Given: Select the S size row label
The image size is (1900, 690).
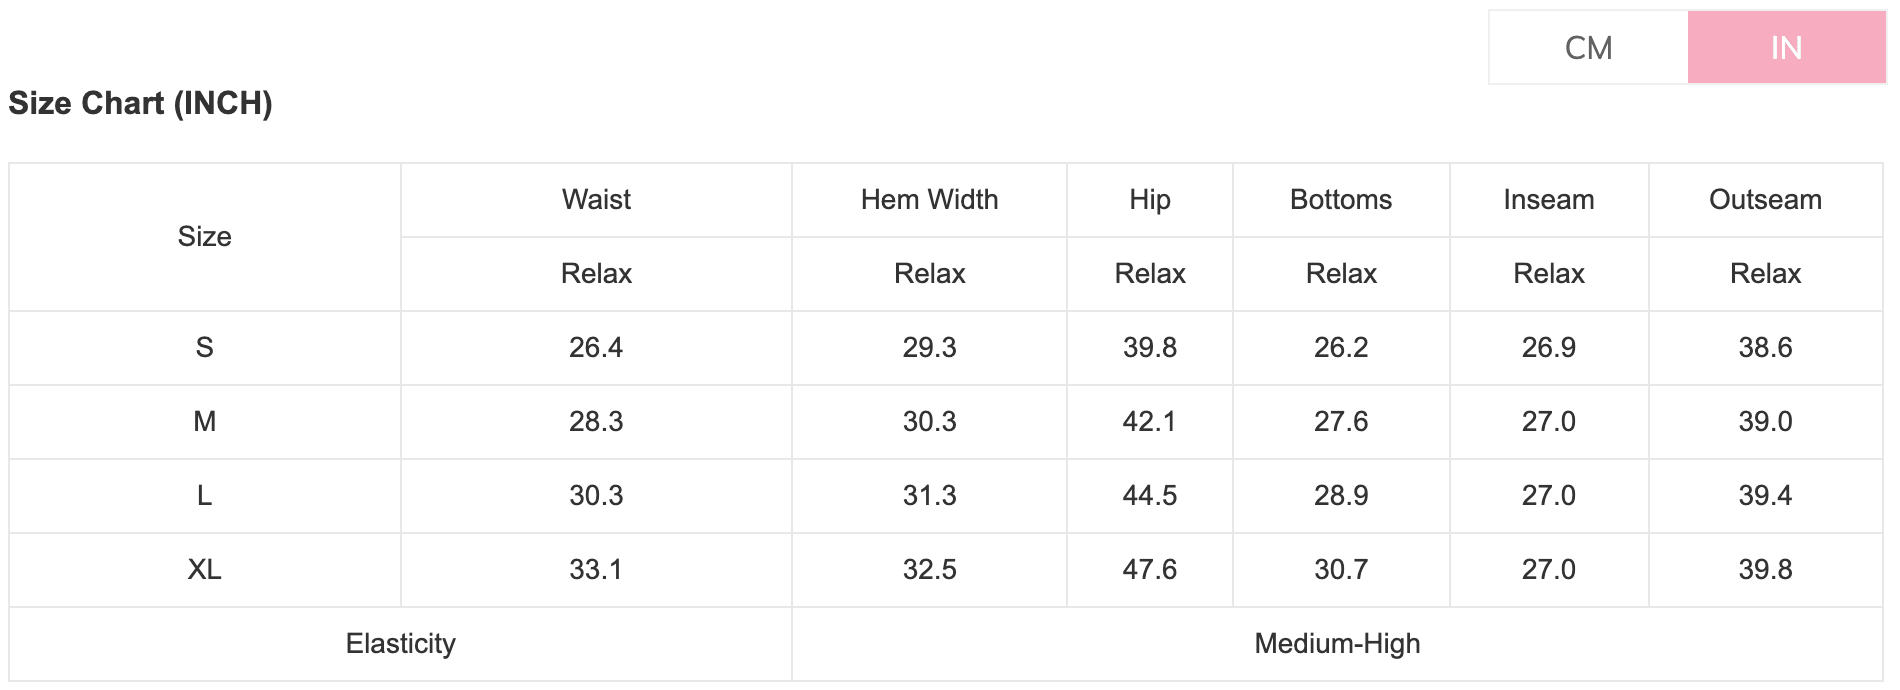Looking at the screenshot, I should click(204, 348).
